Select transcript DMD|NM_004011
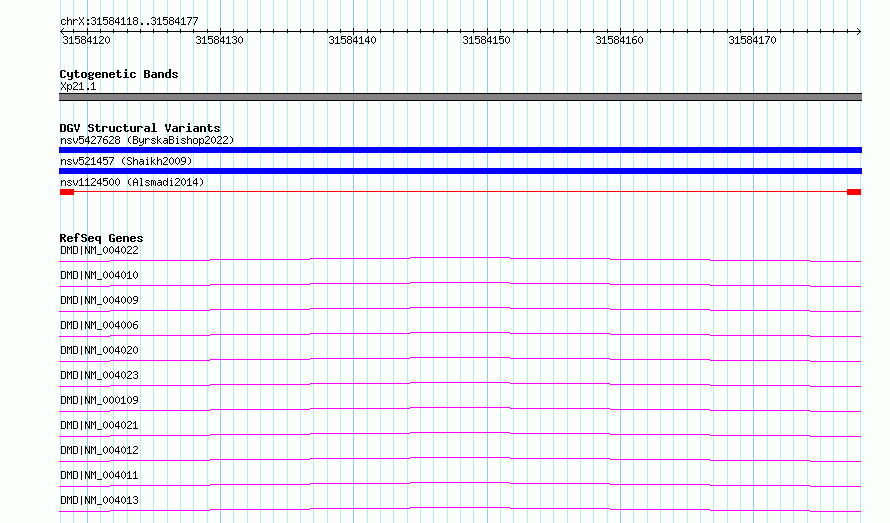890x523 pixels. pyautogui.click(x=99, y=475)
